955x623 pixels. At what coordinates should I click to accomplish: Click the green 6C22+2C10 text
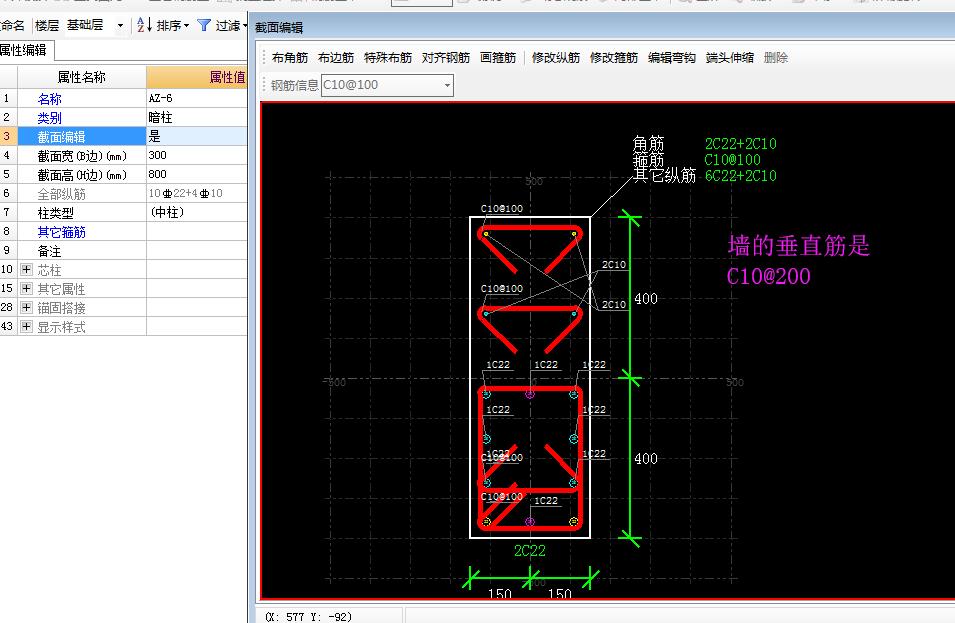(x=741, y=176)
